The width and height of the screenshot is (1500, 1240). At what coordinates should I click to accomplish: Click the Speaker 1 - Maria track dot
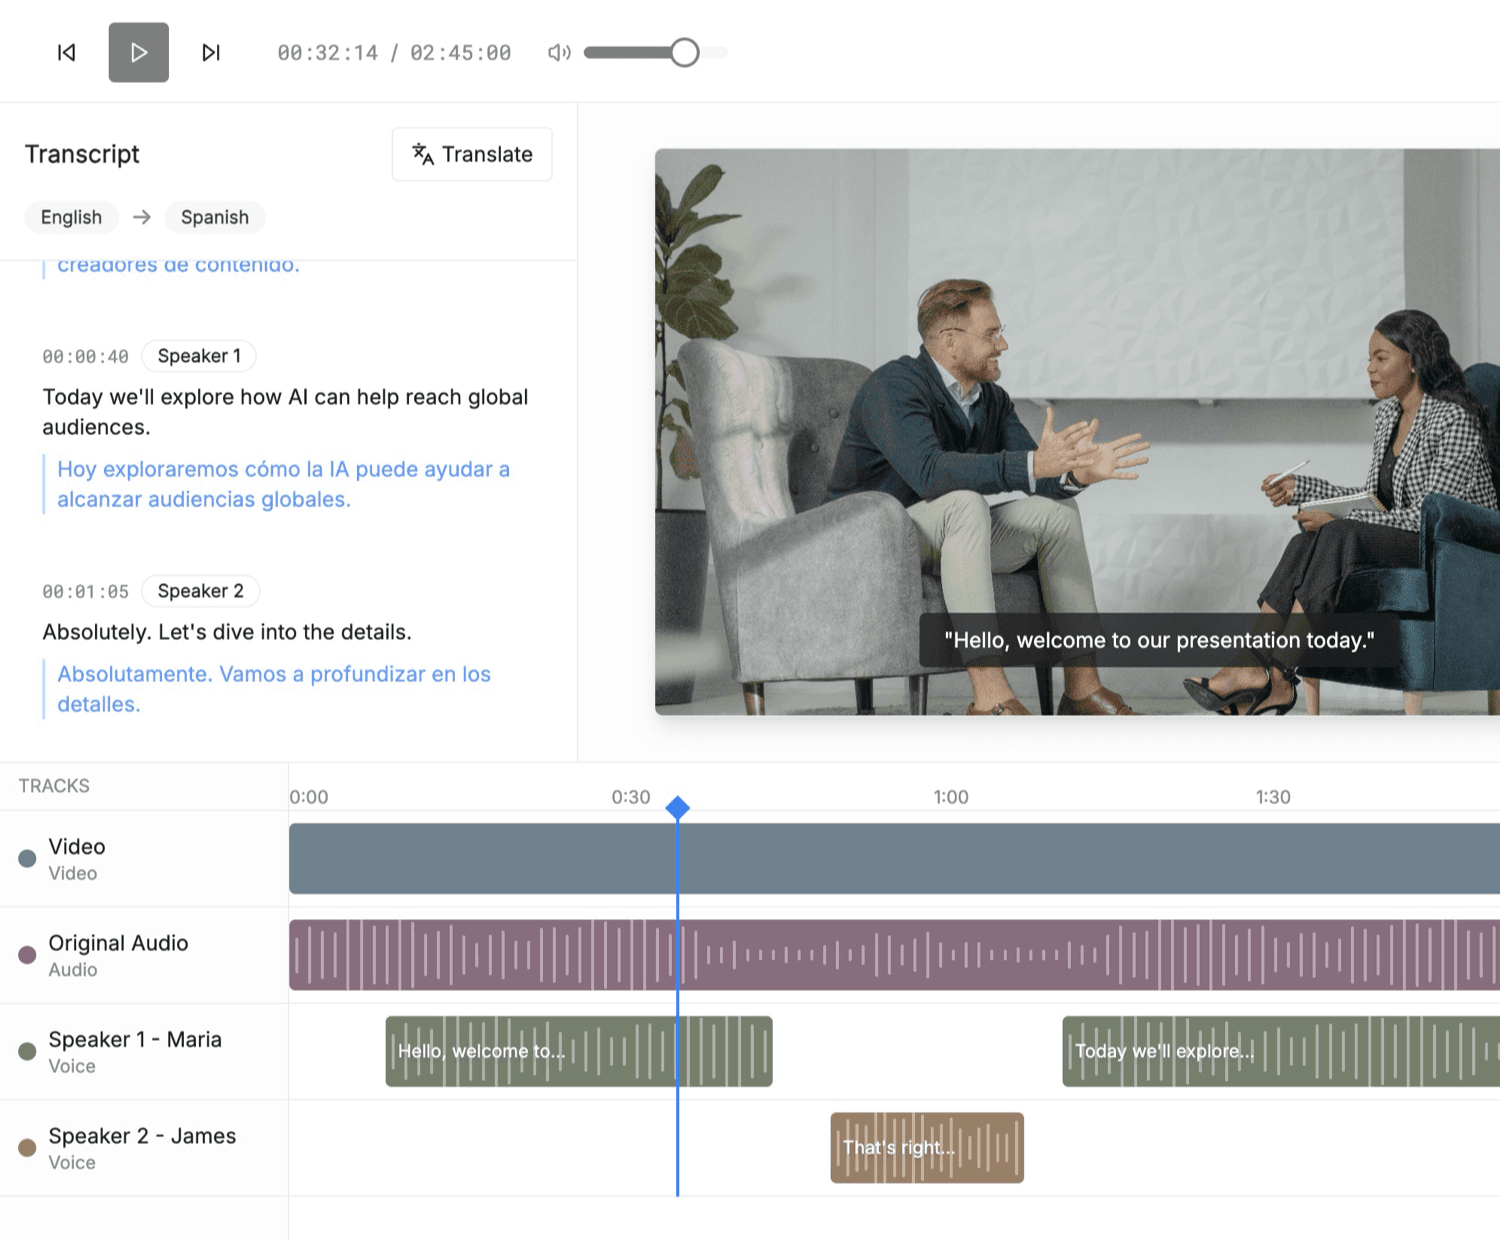pos(28,1052)
